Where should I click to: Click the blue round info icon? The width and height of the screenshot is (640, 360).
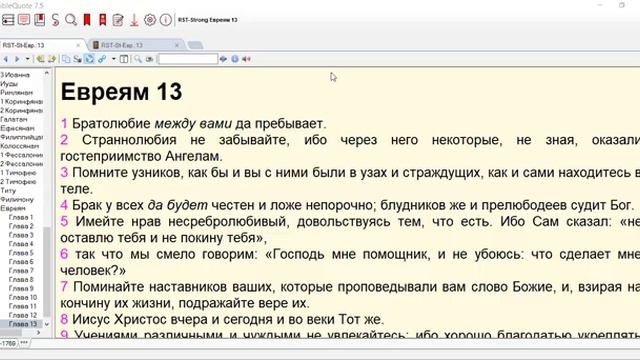pyautogui.click(x=235, y=59)
